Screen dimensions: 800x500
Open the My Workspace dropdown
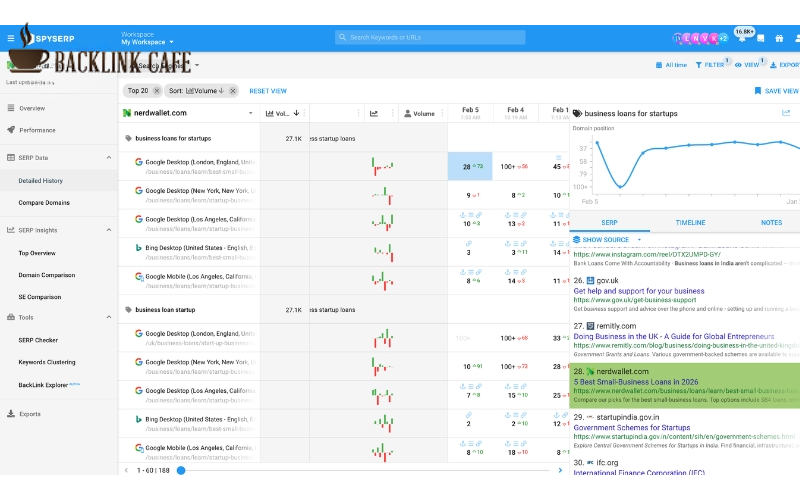(147, 42)
